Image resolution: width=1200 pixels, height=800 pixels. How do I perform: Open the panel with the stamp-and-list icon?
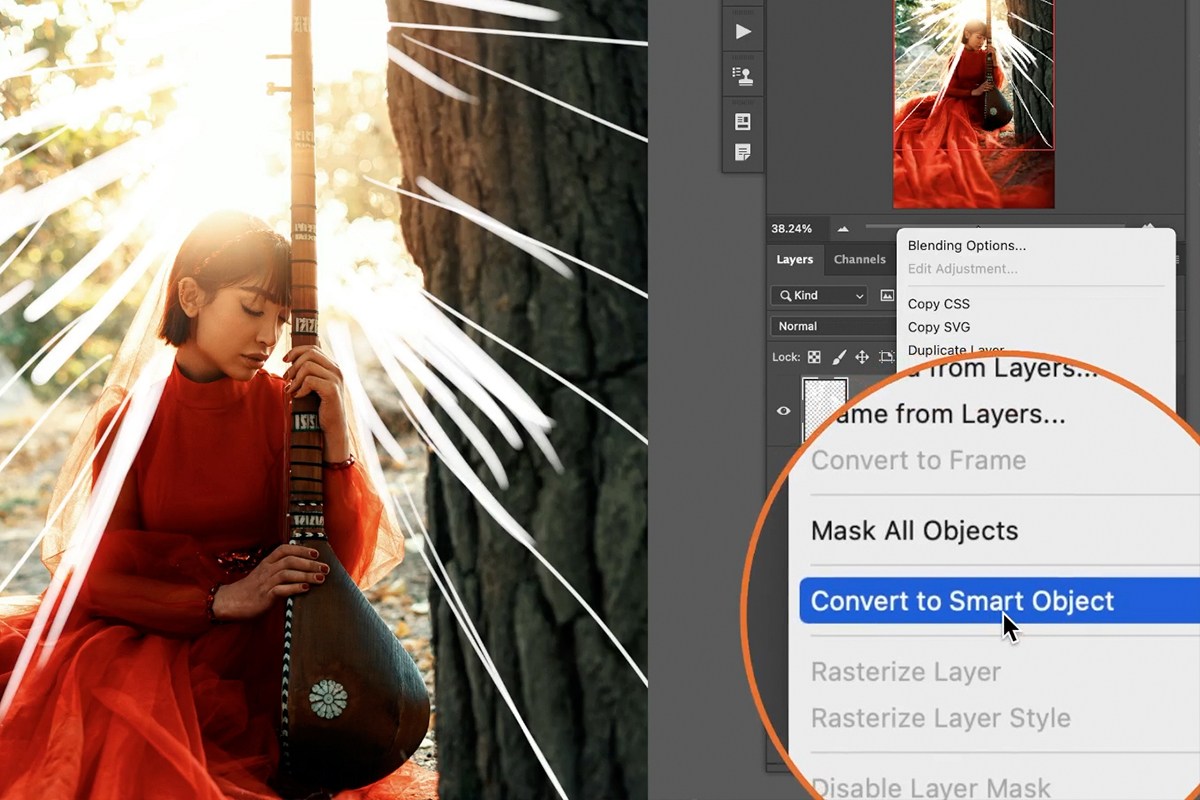743,76
